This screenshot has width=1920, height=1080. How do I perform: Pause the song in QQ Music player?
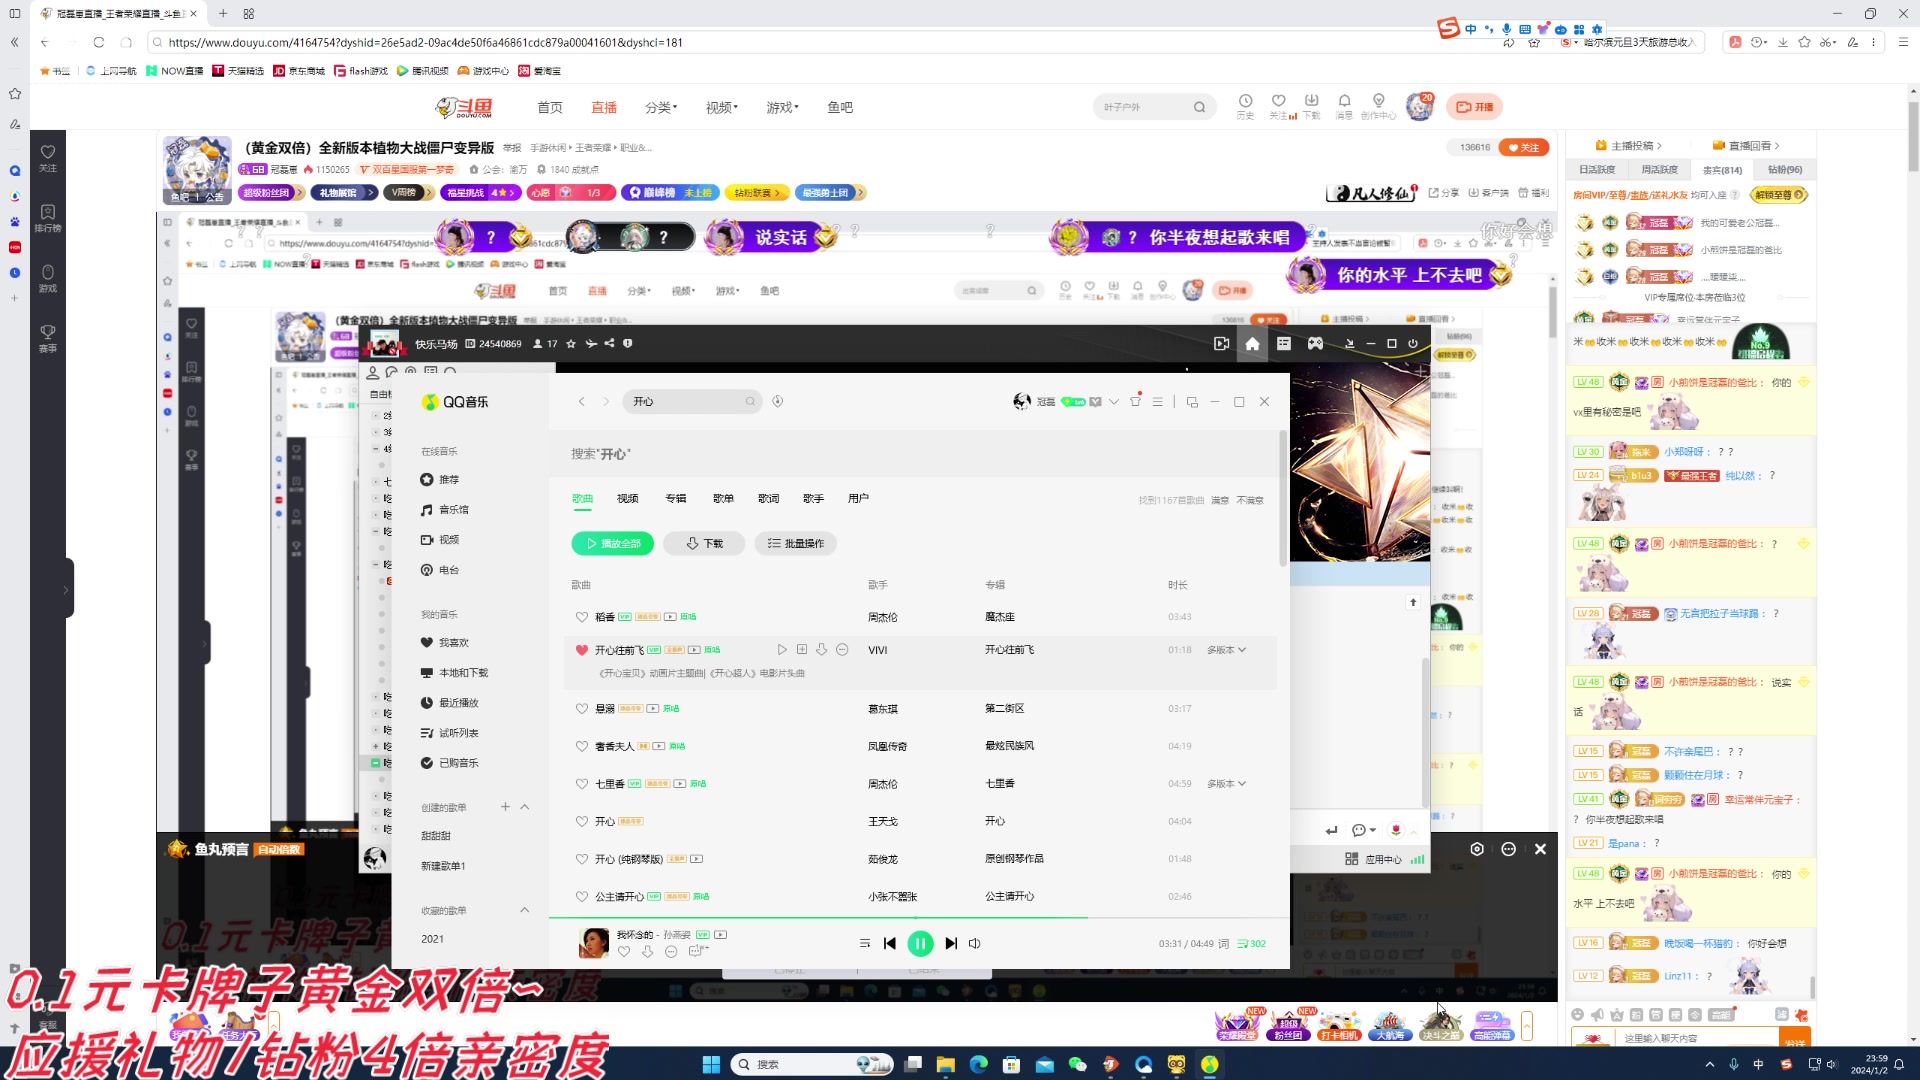pyautogui.click(x=920, y=943)
